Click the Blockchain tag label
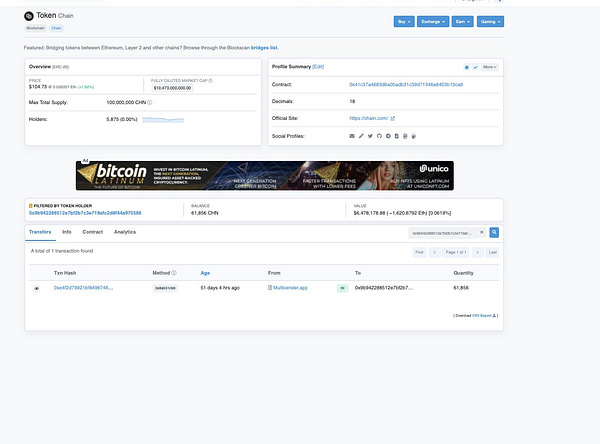This screenshot has height=444, width=600. [35, 28]
